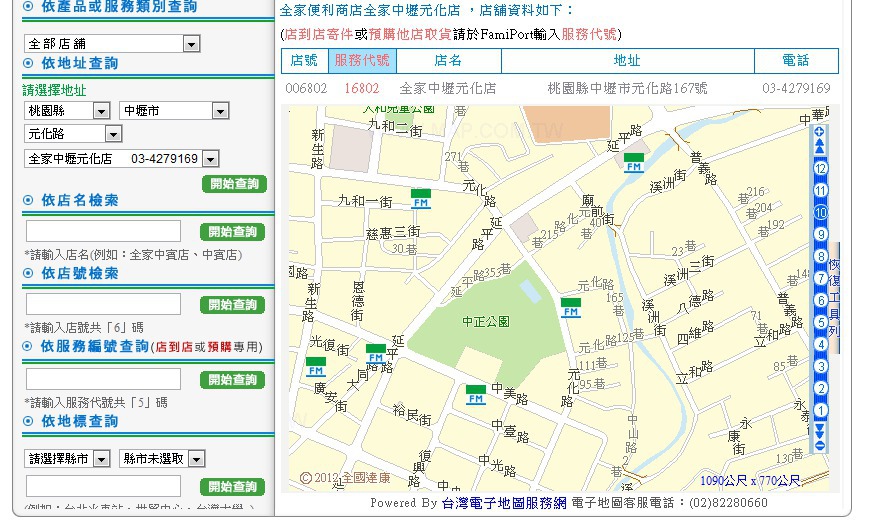Click the FM store marker on 中美路
The width and height of the screenshot is (878, 528).
[475, 395]
